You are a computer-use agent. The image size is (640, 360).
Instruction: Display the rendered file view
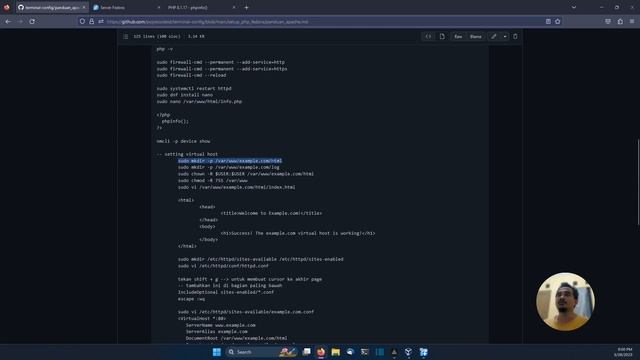pyautogui.click(x=442, y=36)
